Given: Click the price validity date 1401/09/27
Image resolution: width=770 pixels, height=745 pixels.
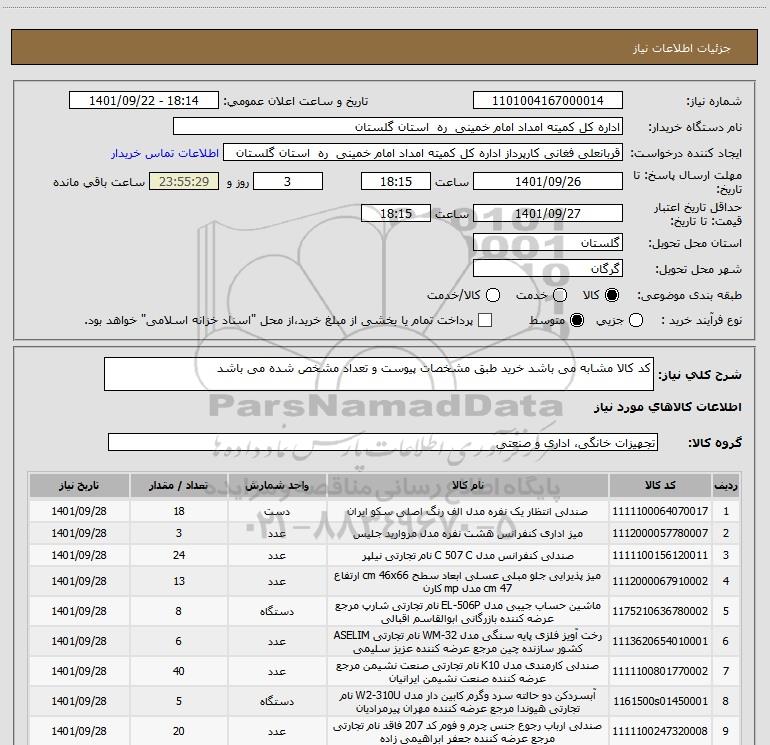Looking at the screenshot, I should click(x=548, y=213).
